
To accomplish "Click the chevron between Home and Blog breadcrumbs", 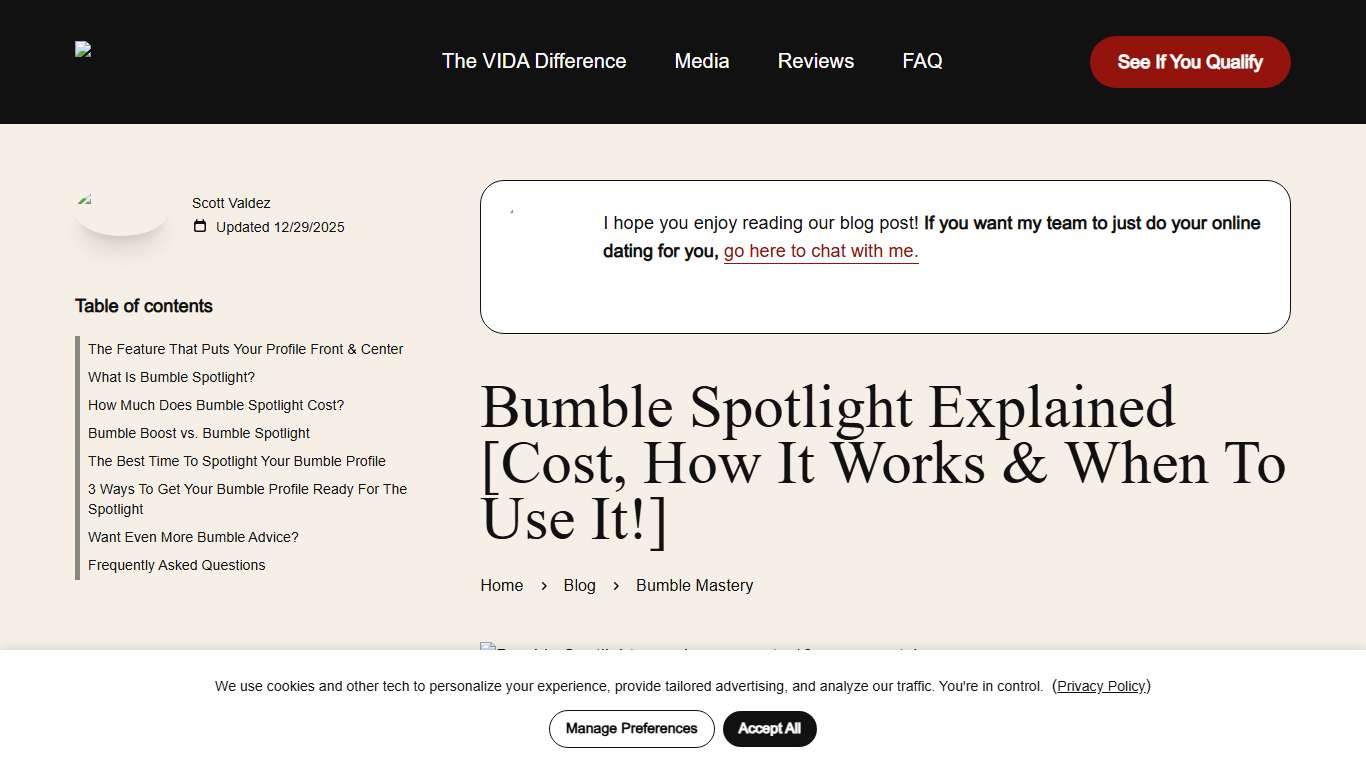I will pyautogui.click(x=543, y=586).
